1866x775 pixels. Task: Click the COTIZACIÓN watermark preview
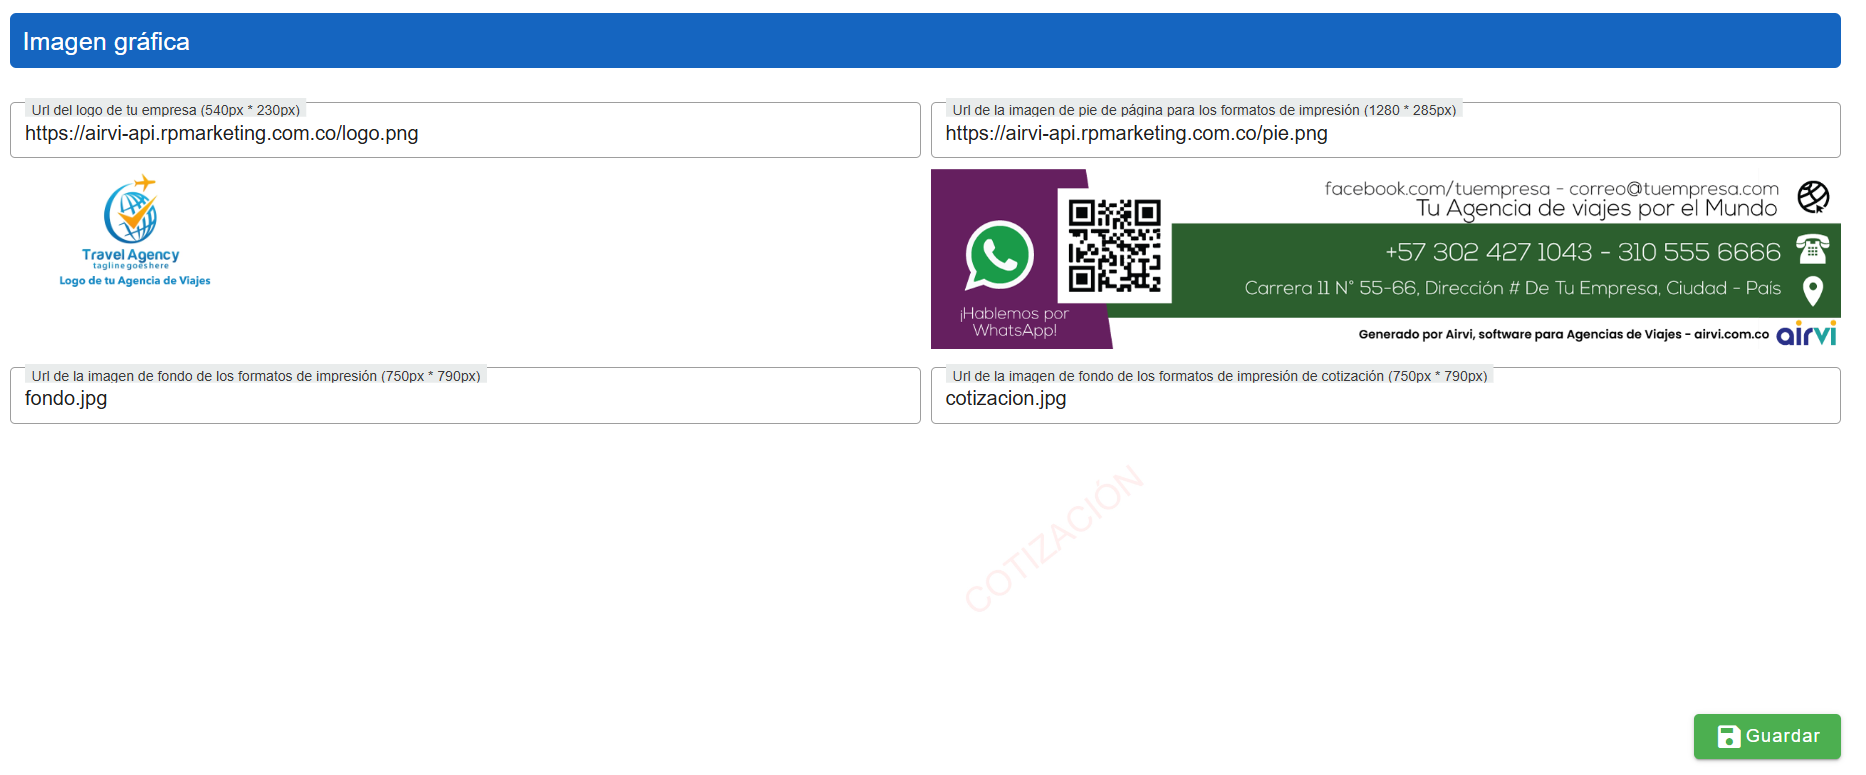click(x=1054, y=538)
